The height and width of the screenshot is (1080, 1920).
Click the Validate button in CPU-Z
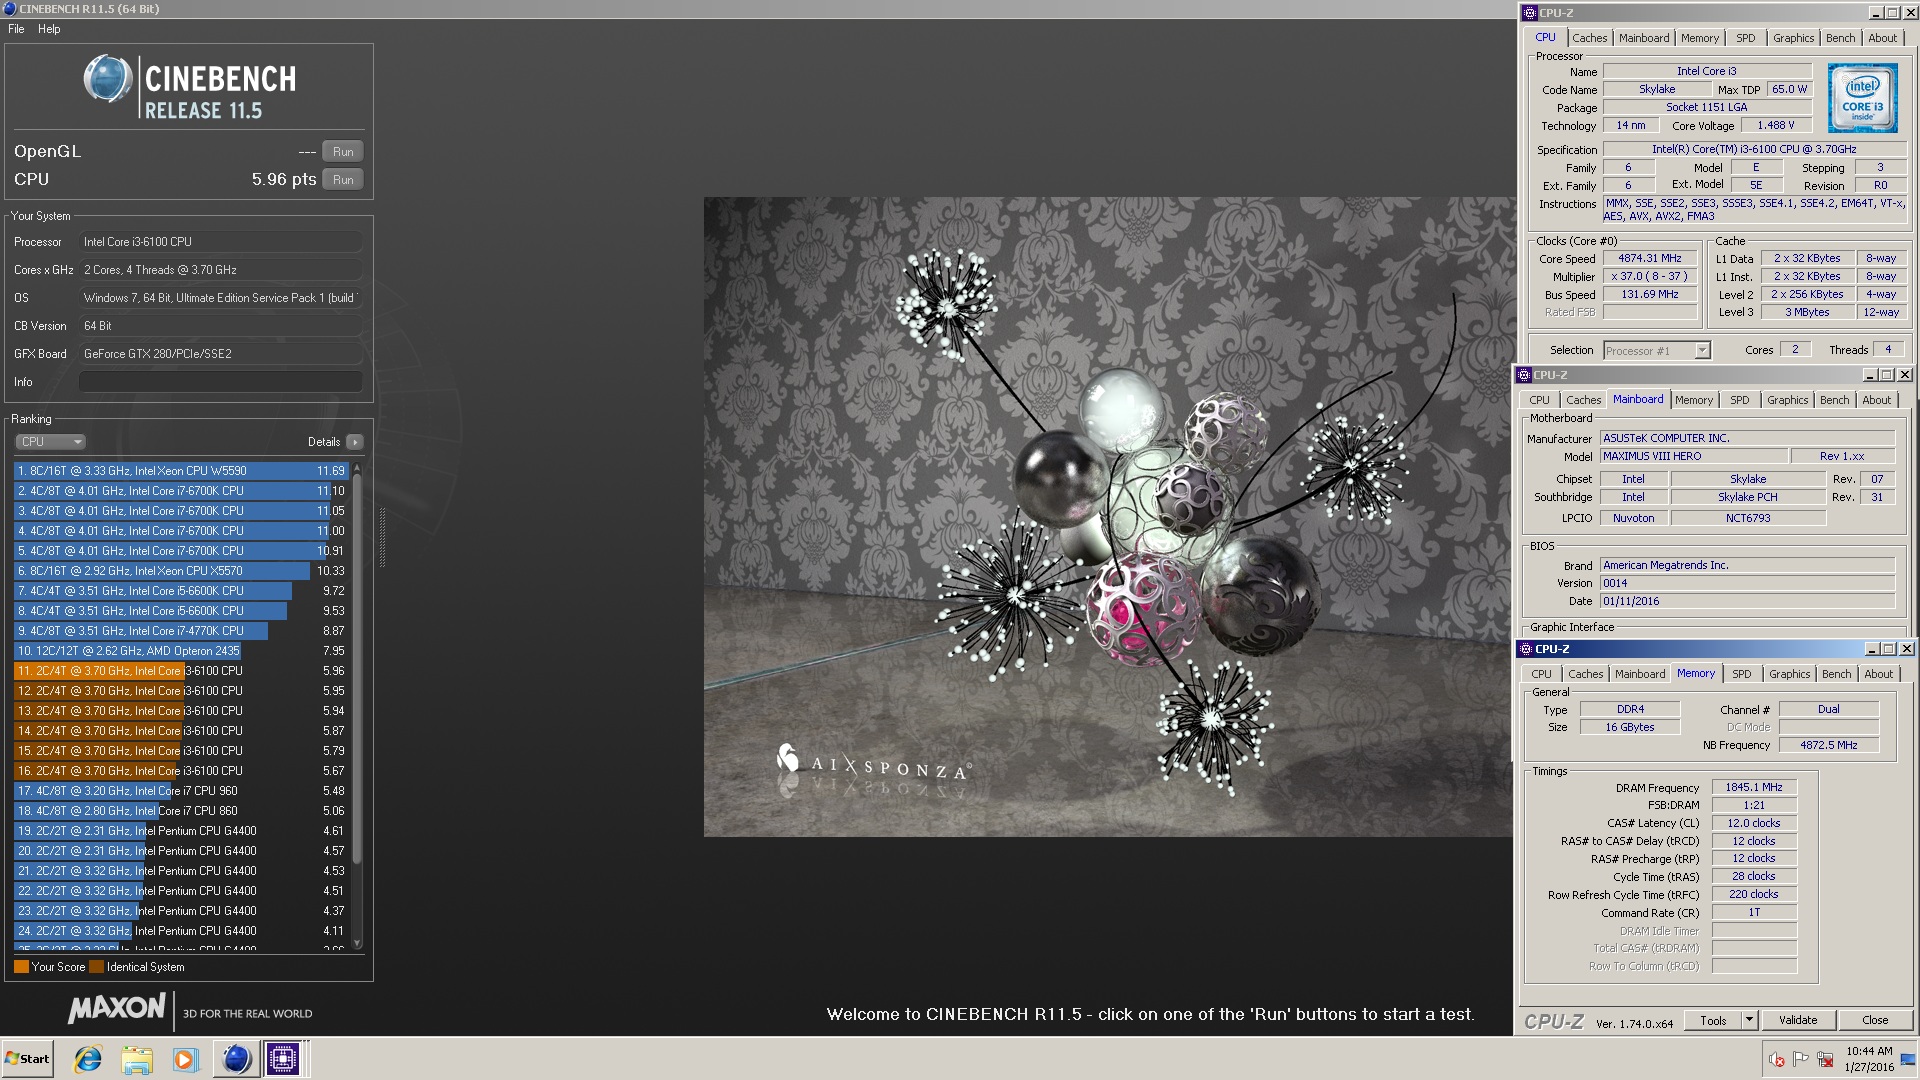click(x=1798, y=1021)
